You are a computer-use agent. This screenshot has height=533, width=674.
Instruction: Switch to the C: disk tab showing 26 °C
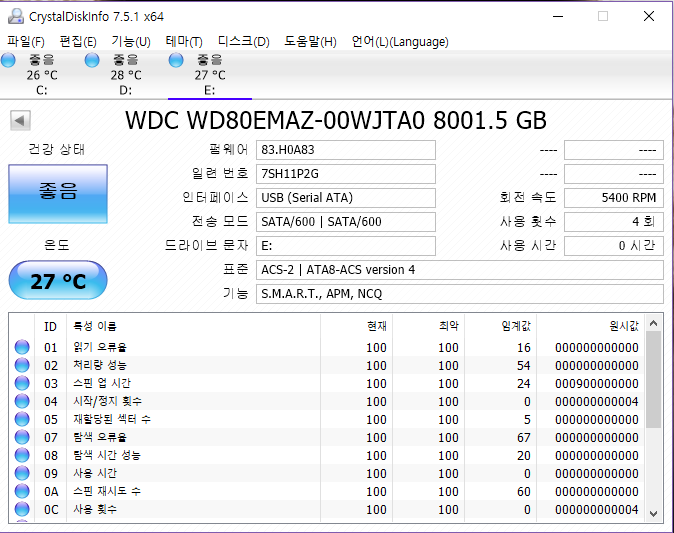pyautogui.click(x=42, y=75)
